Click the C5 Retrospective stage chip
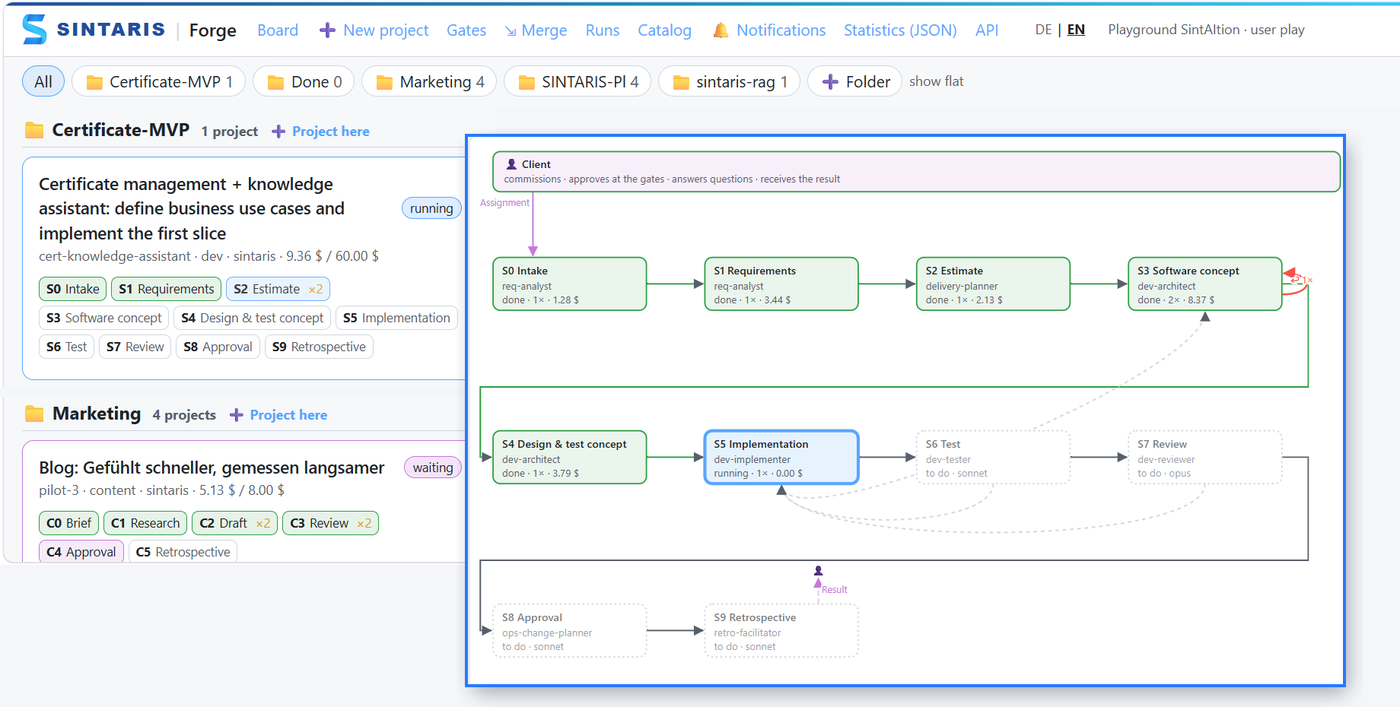Viewport: 1400px width, 707px height. point(182,552)
